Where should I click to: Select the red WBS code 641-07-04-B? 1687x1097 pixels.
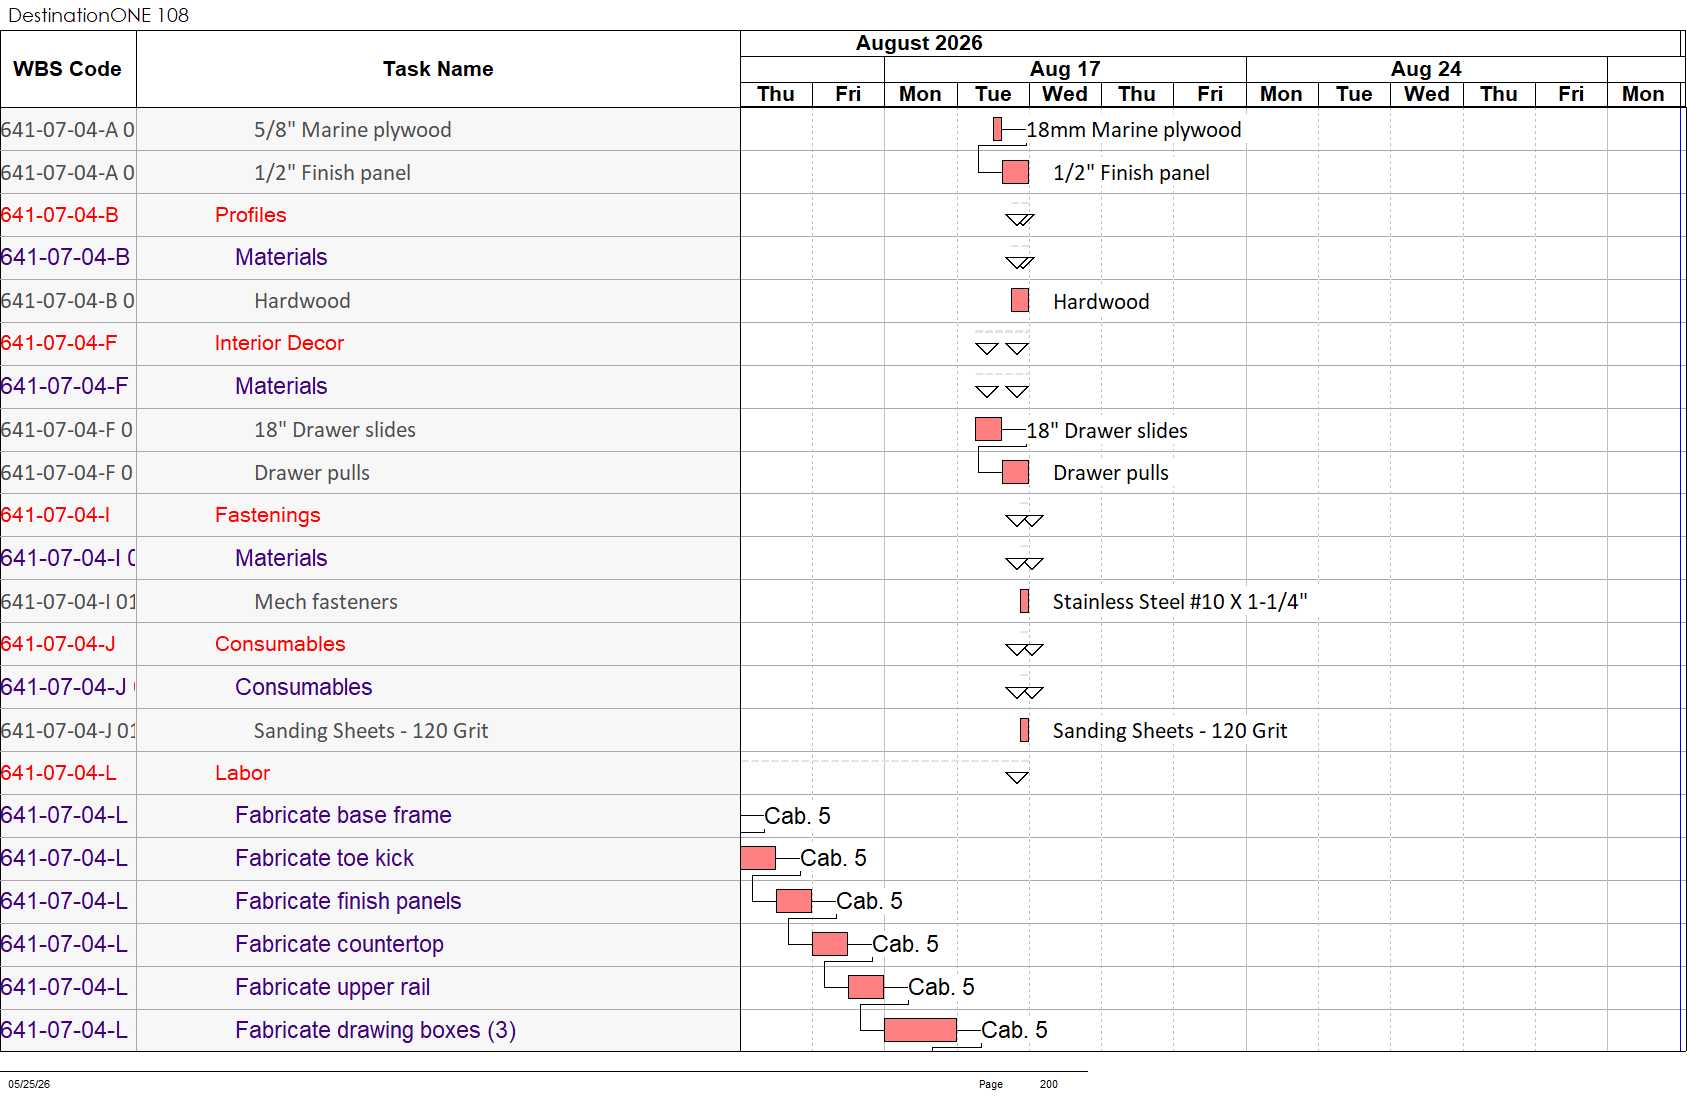click(x=60, y=215)
